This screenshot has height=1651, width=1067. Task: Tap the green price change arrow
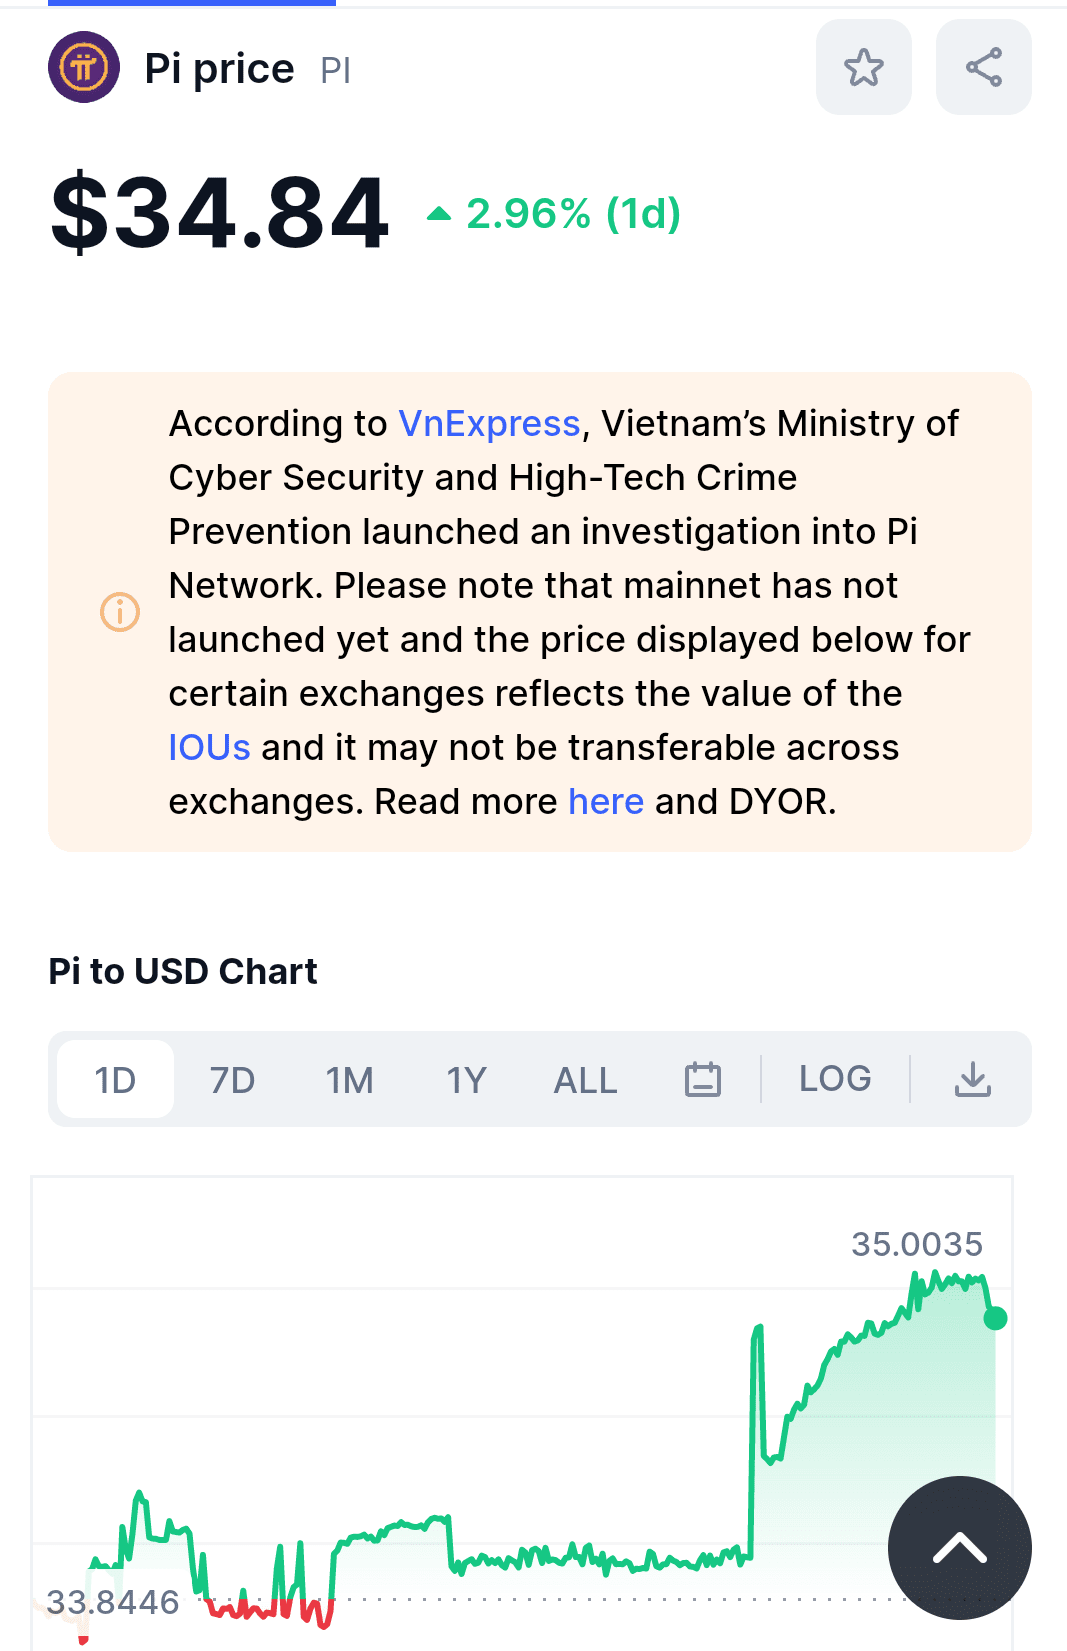[x=439, y=213]
